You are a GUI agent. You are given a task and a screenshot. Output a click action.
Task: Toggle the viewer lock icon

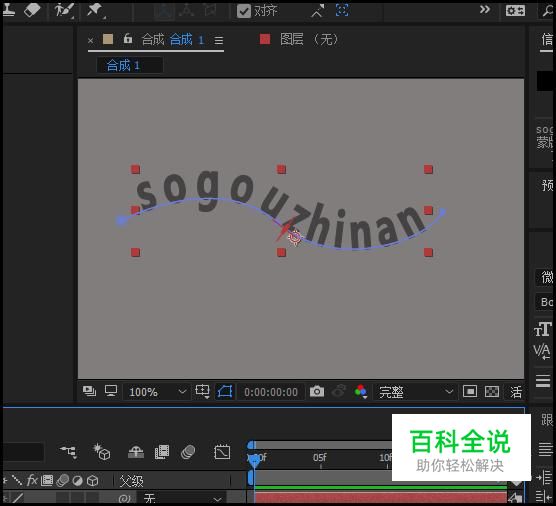tap(128, 38)
